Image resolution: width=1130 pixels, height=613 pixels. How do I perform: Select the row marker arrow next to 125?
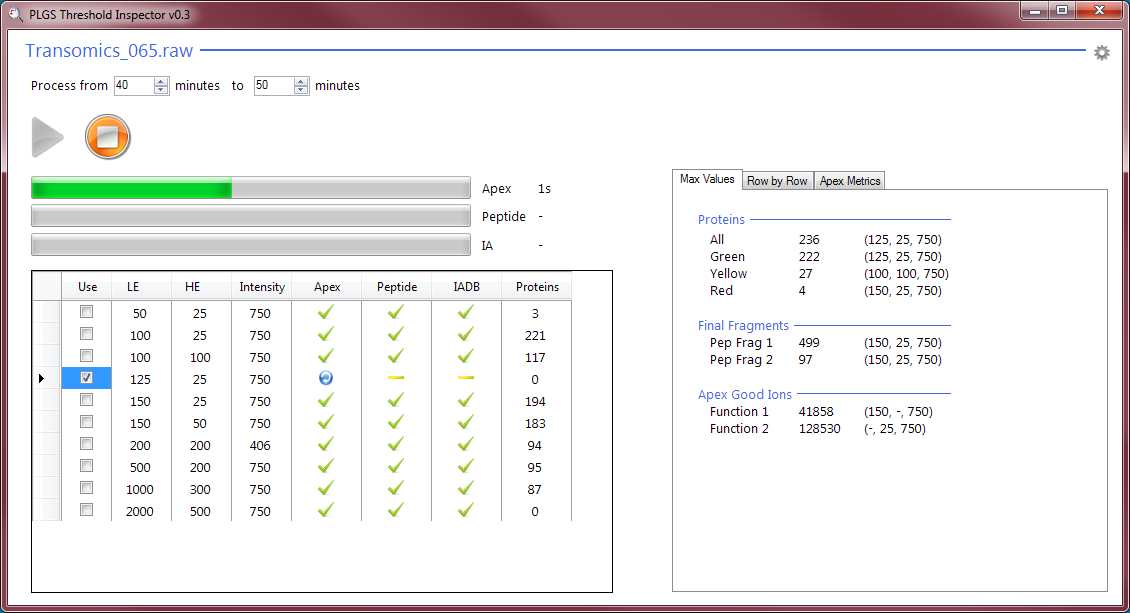point(42,378)
